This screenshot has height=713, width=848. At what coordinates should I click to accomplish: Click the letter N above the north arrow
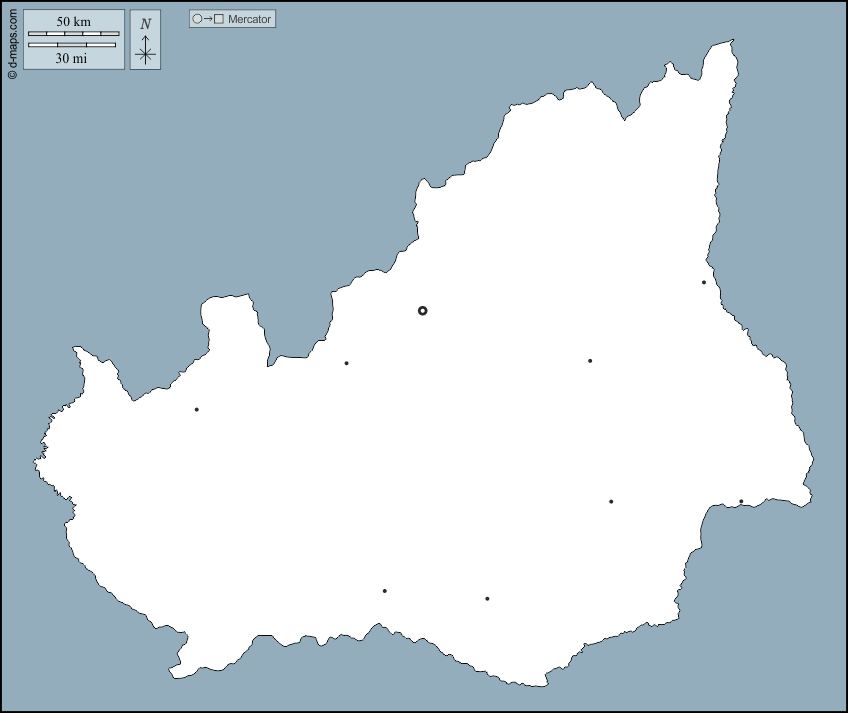pos(145,24)
